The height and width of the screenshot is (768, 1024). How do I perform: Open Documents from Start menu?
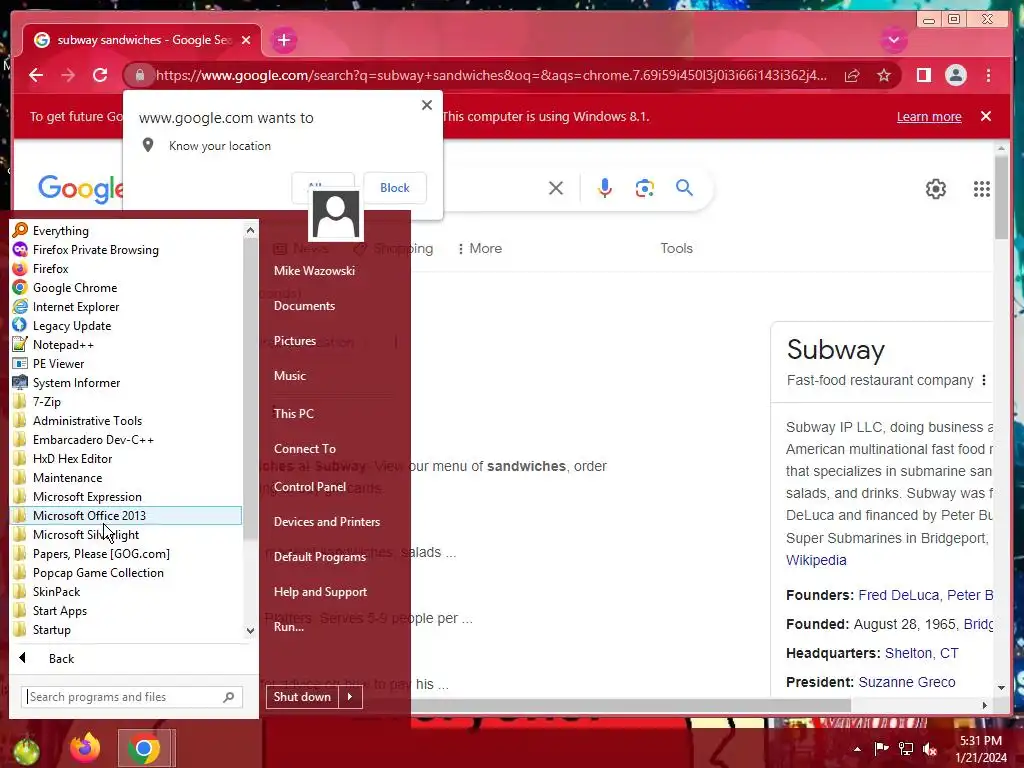coord(304,306)
